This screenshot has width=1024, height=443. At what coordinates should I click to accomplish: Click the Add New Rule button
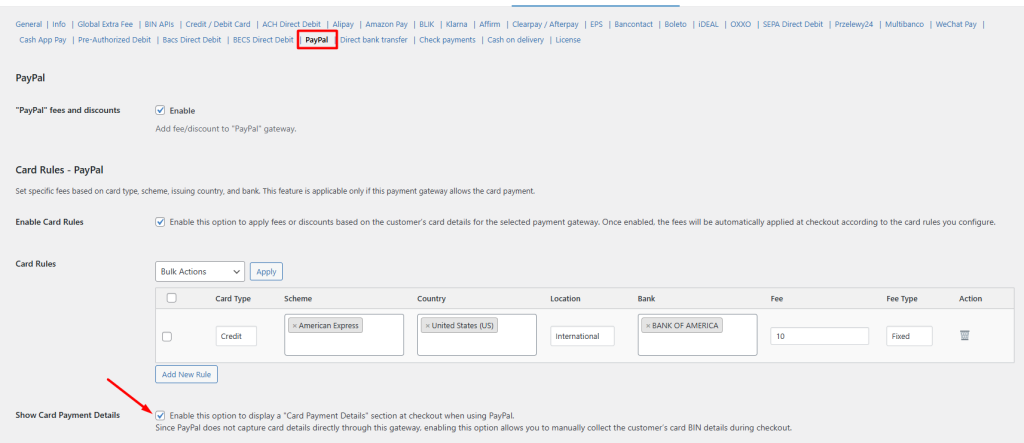[x=187, y=375]
